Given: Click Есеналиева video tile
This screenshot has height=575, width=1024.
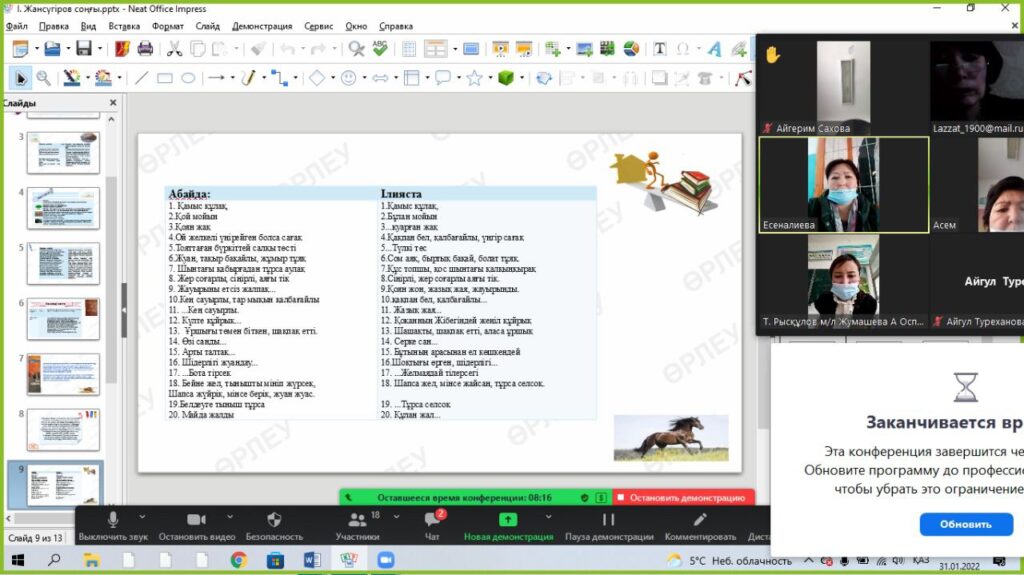Looking at the screenshot, I should tap(844, 185).
